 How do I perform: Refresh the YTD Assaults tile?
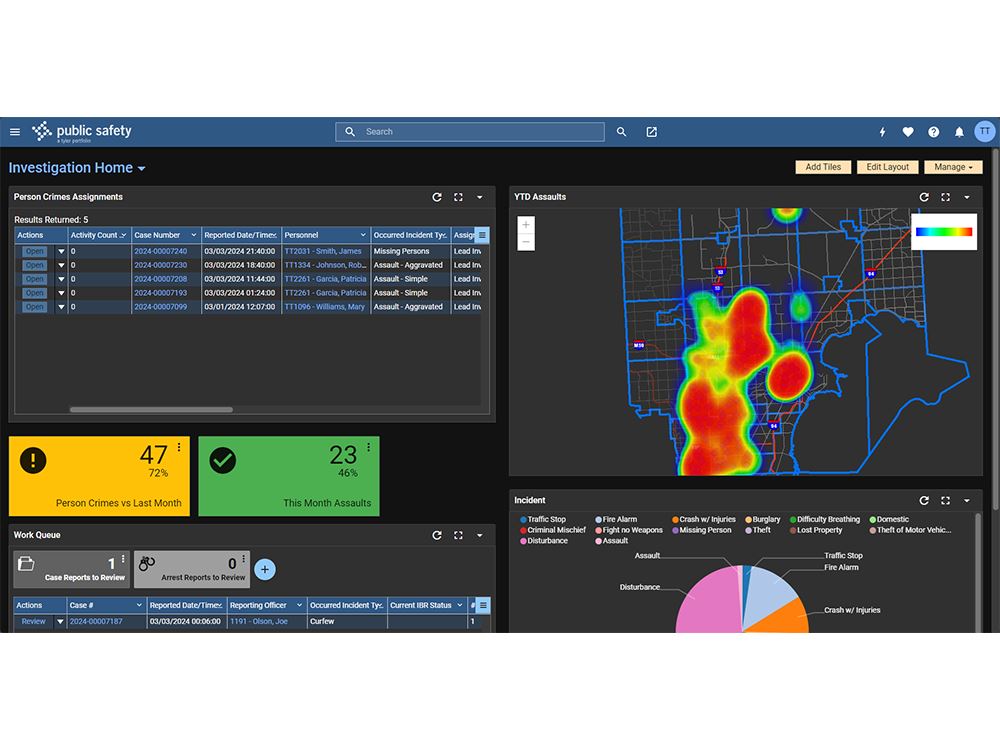[924, 197]
